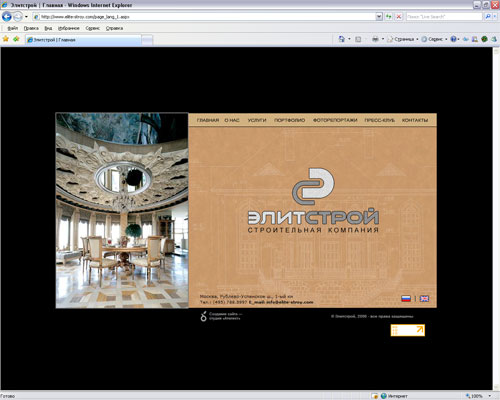Open the ФОТОРЕПОРТАЖИ page
This screenshot has width=500, height=400.
[x=335, y=120]
